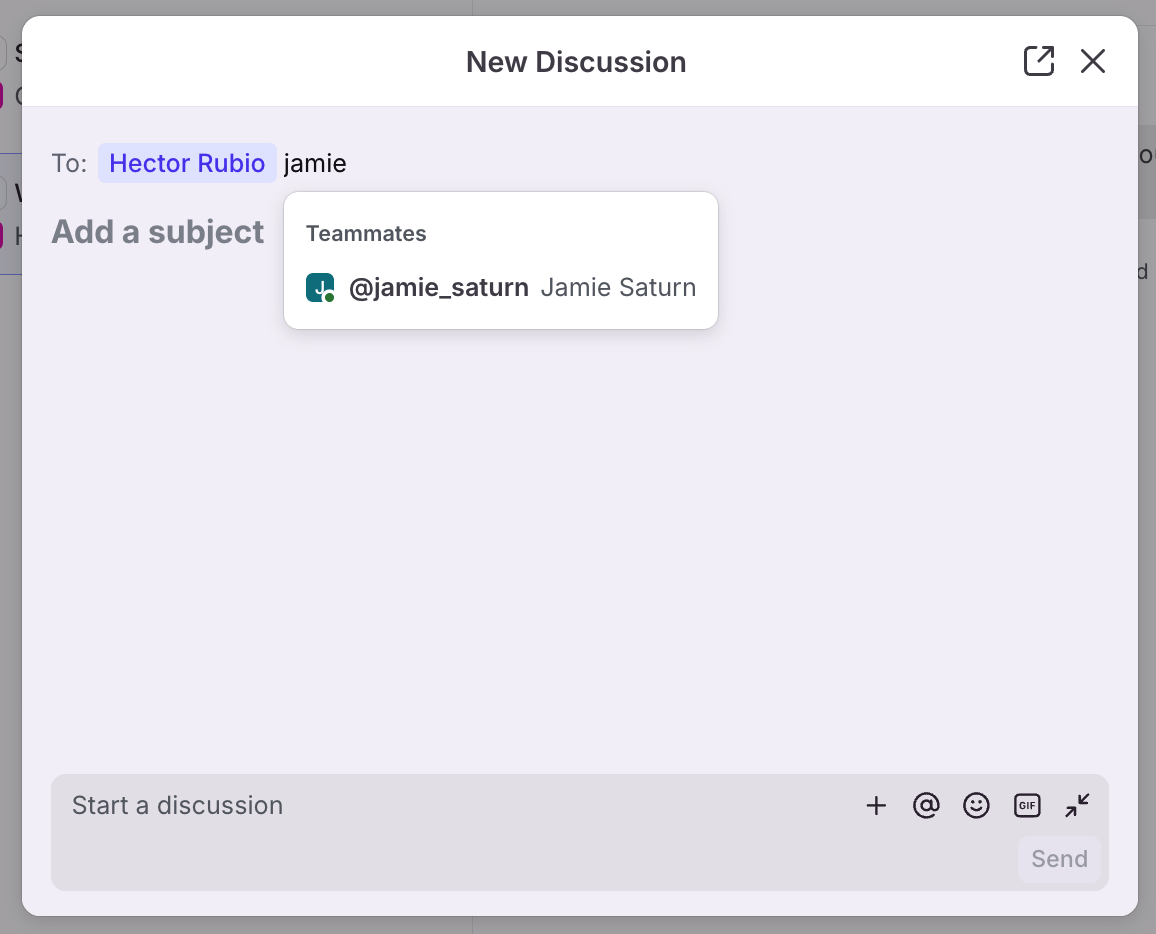Click the partially hidden checkbox behind dialog
This screenshot has width=1156, height=934.
coord(3,52)
